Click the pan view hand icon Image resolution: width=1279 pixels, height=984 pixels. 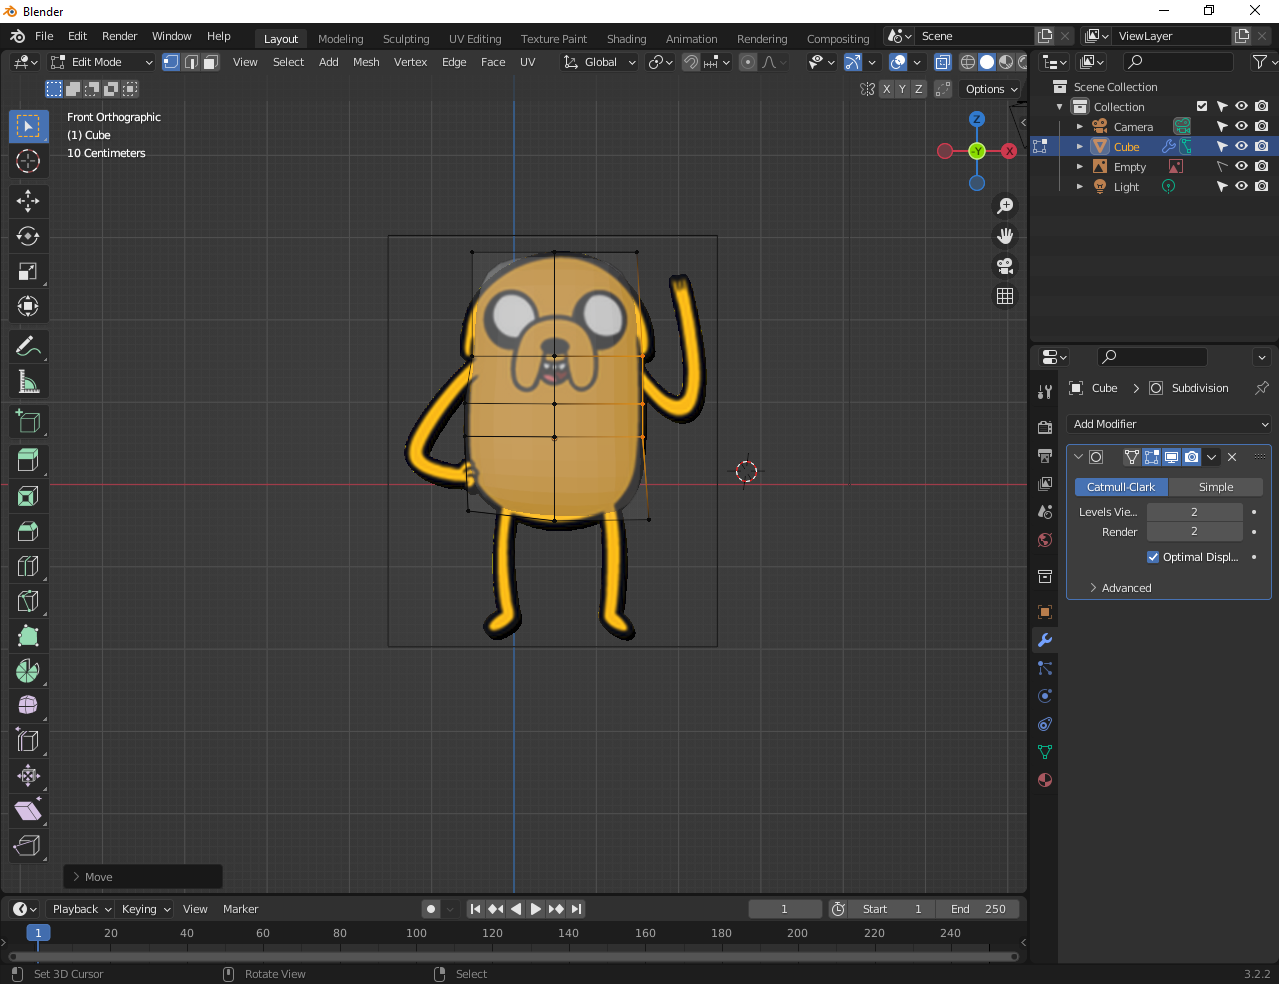1005,236
